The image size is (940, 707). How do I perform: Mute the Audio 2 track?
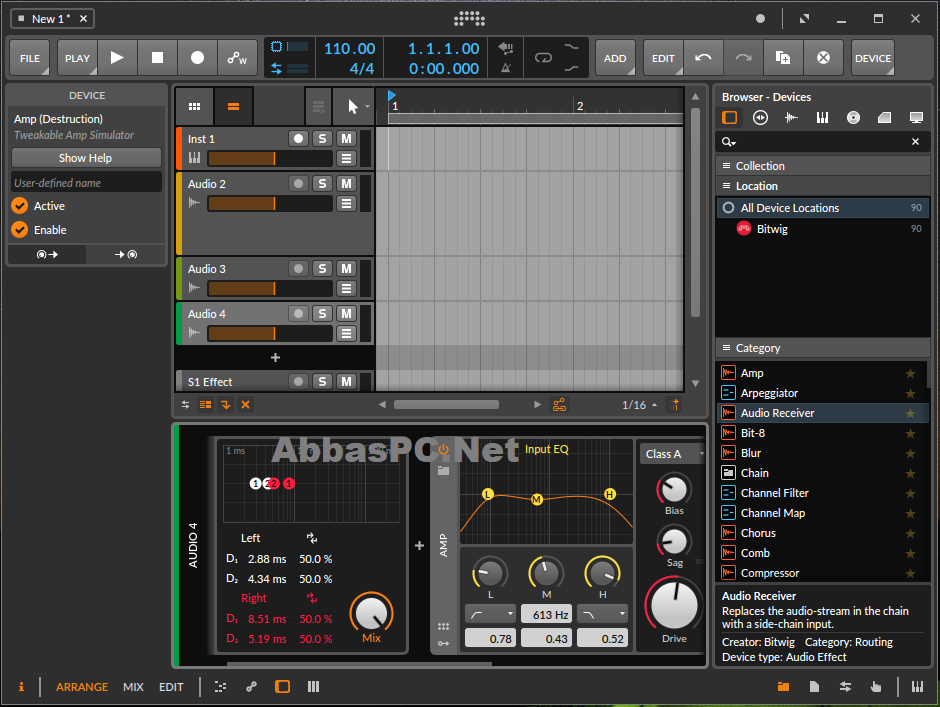point(347,183)
